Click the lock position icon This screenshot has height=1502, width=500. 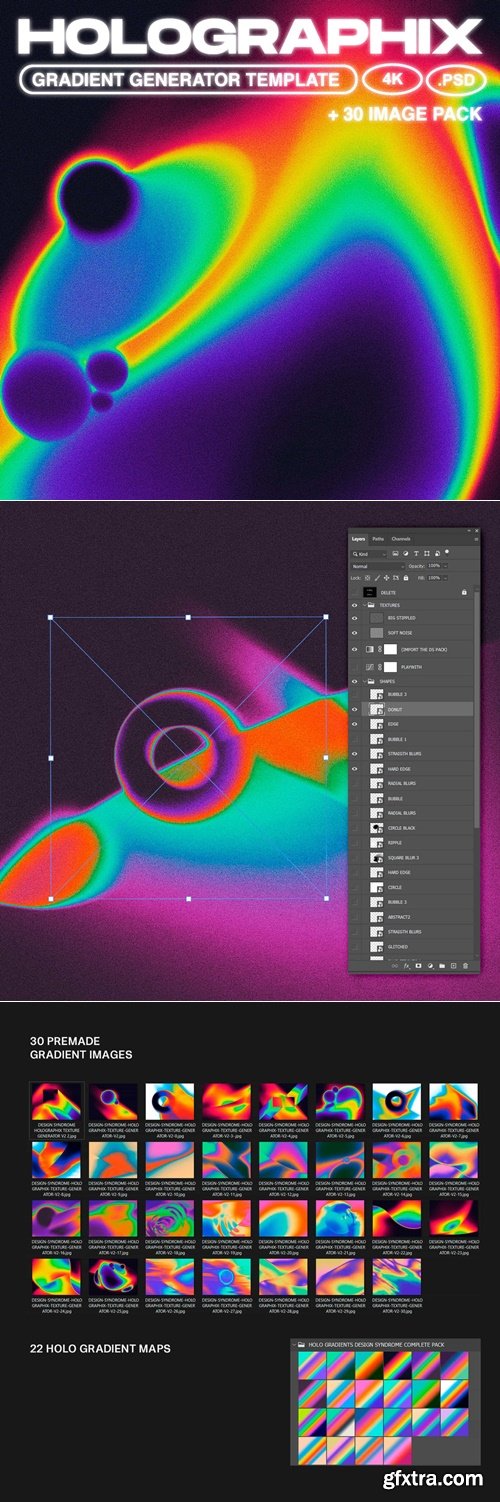point(386,578)
